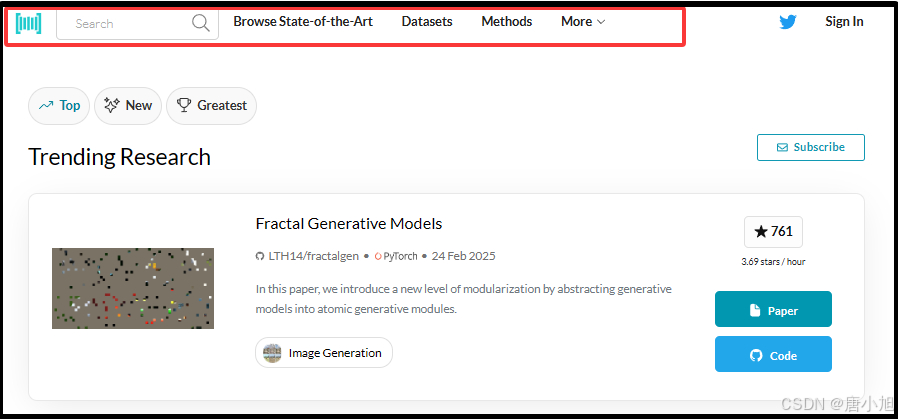Open the Methods menu item
The height and width of the screenshot is (419, 898).
(507, 22)
